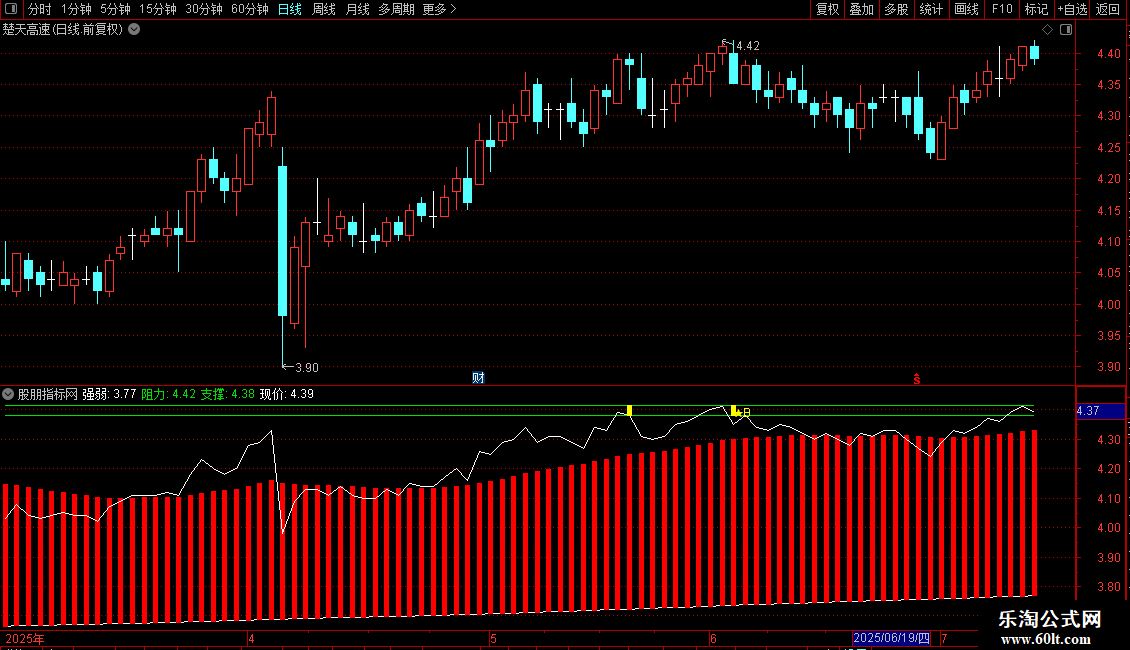Click the 4.00 label on main price axis
Image resolution: width=1130 pixels, height=650 pixels.
(x=1108, y=304)
